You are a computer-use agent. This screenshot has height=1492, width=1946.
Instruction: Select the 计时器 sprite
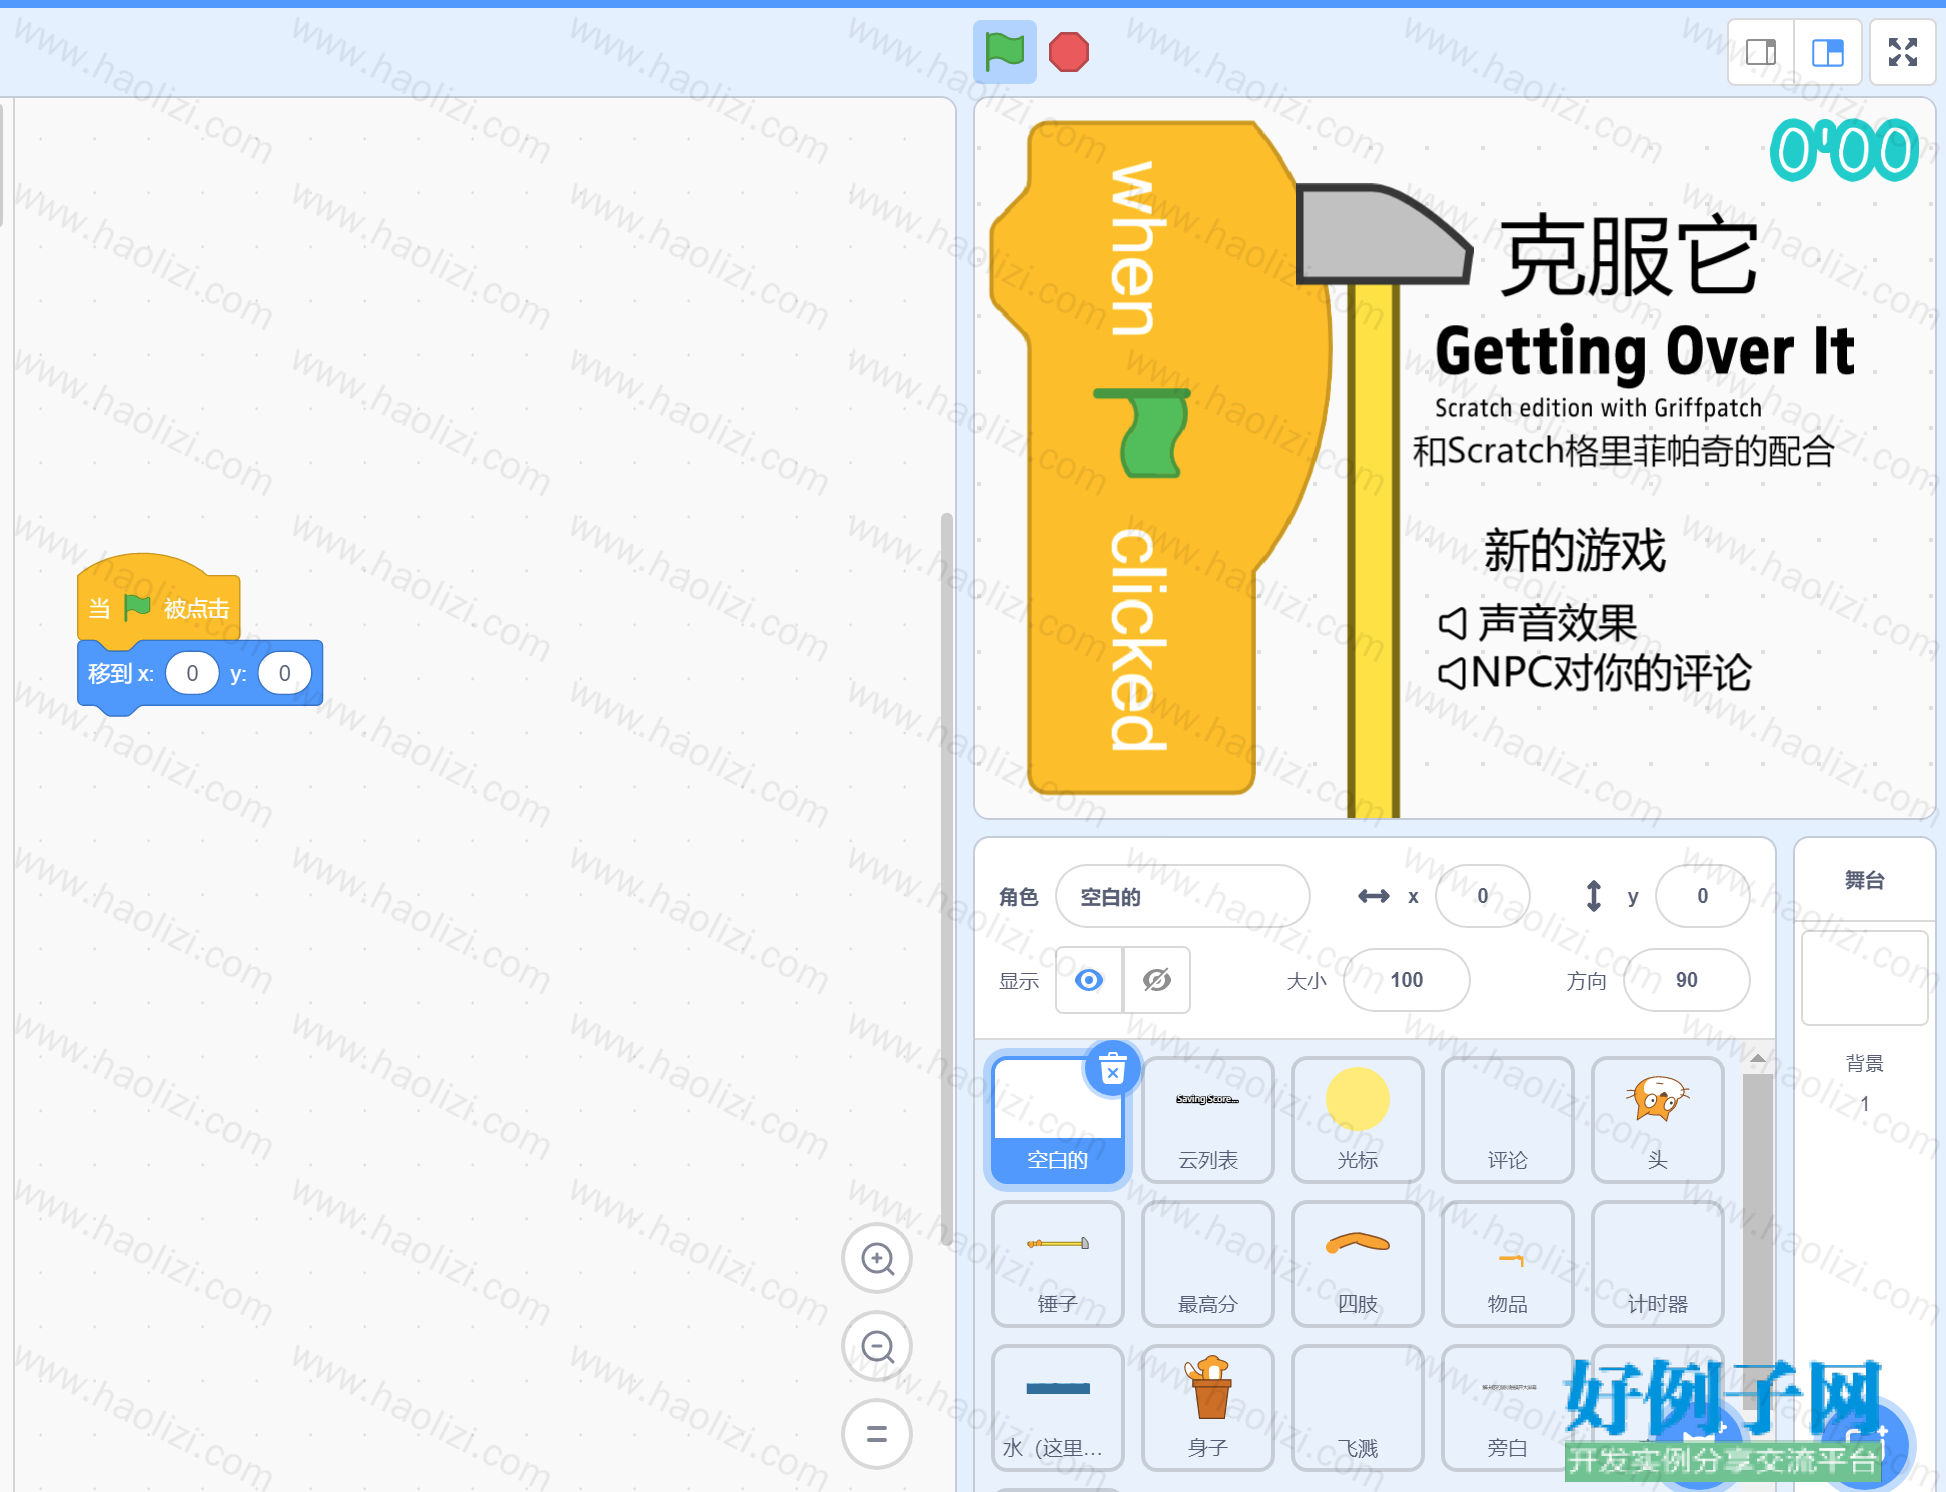click(x=1658, y=1264)
